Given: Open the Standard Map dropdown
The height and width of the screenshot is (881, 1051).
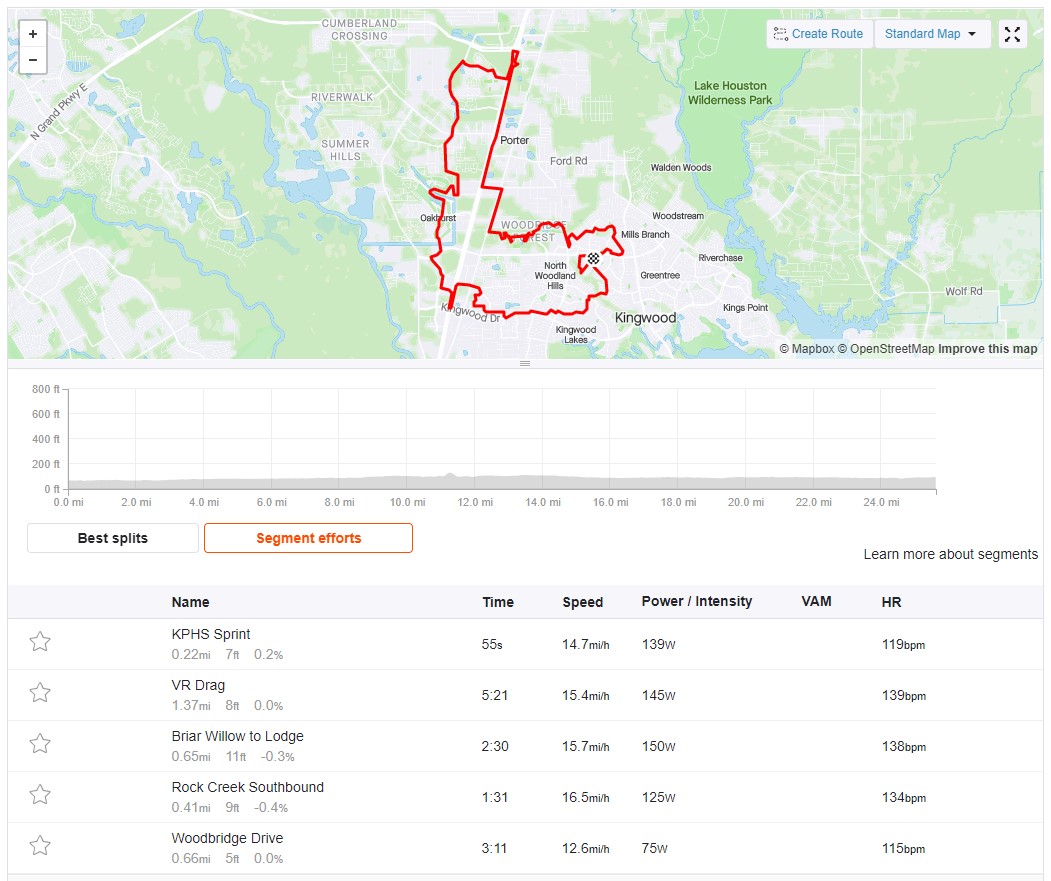Looking at the screenshot, I should [x=932, y=34].
